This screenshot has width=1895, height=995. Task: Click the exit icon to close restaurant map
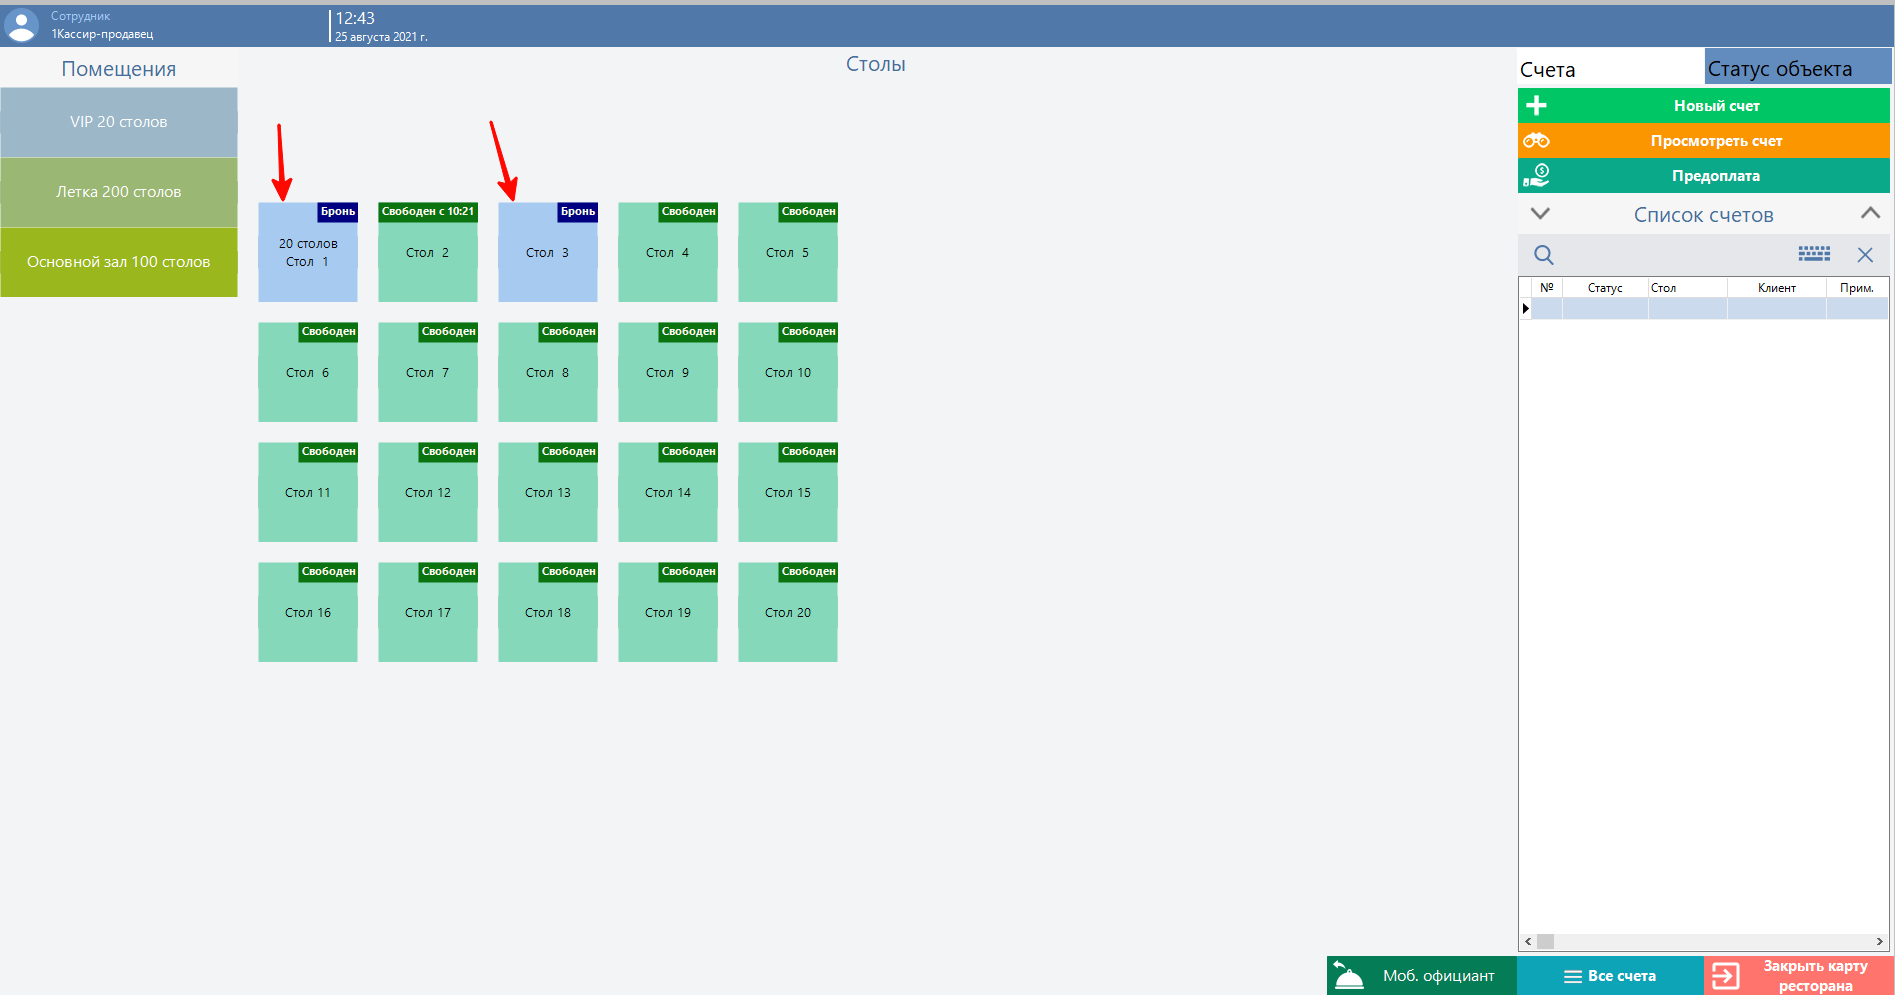pyautogui.click(x=1726, y=975)
